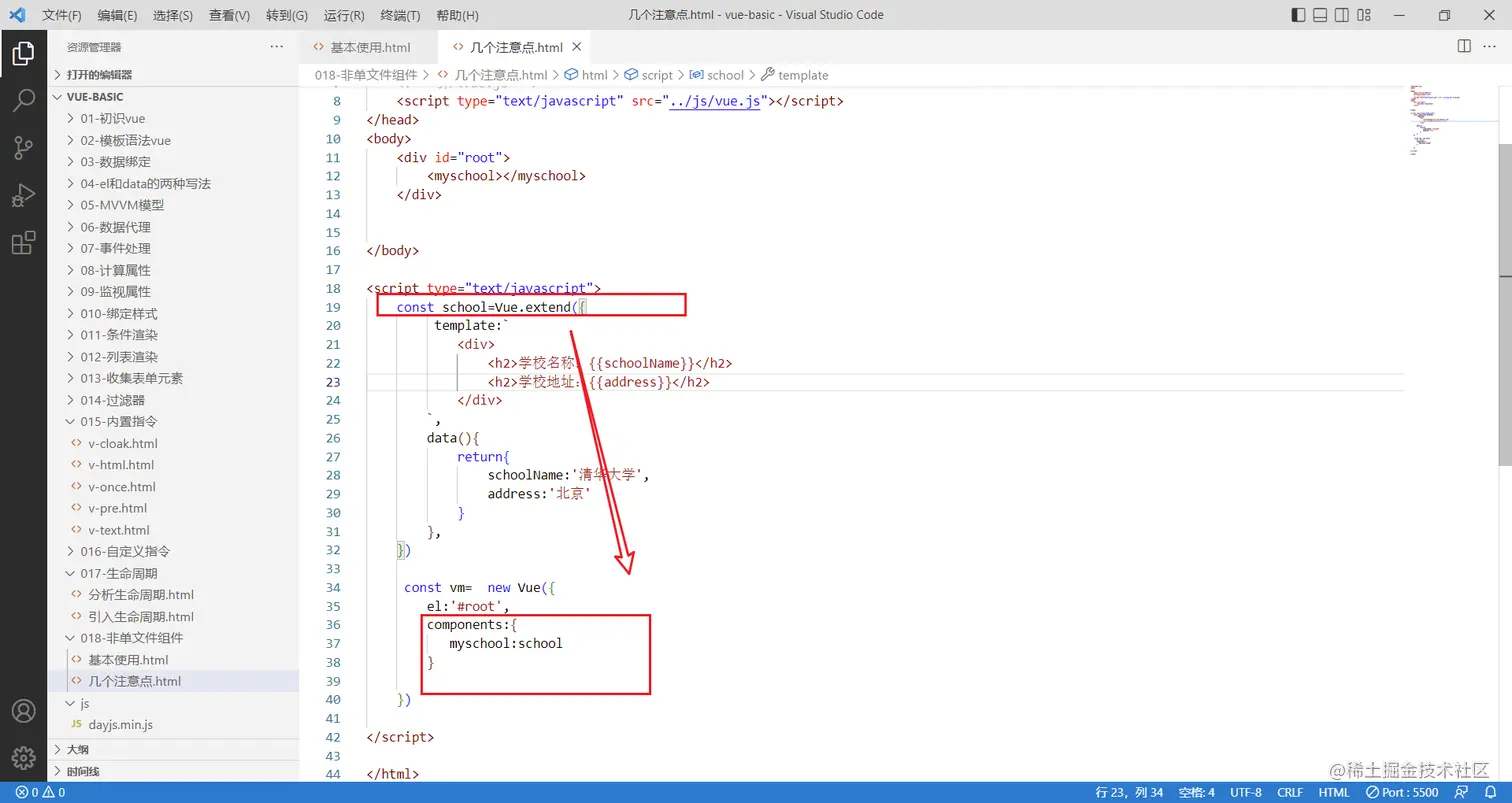The width and height of the screenshot is (1512, 803).
Task: Click the Port: 5500 Live Server indicator
Action: coord(1403,793)
